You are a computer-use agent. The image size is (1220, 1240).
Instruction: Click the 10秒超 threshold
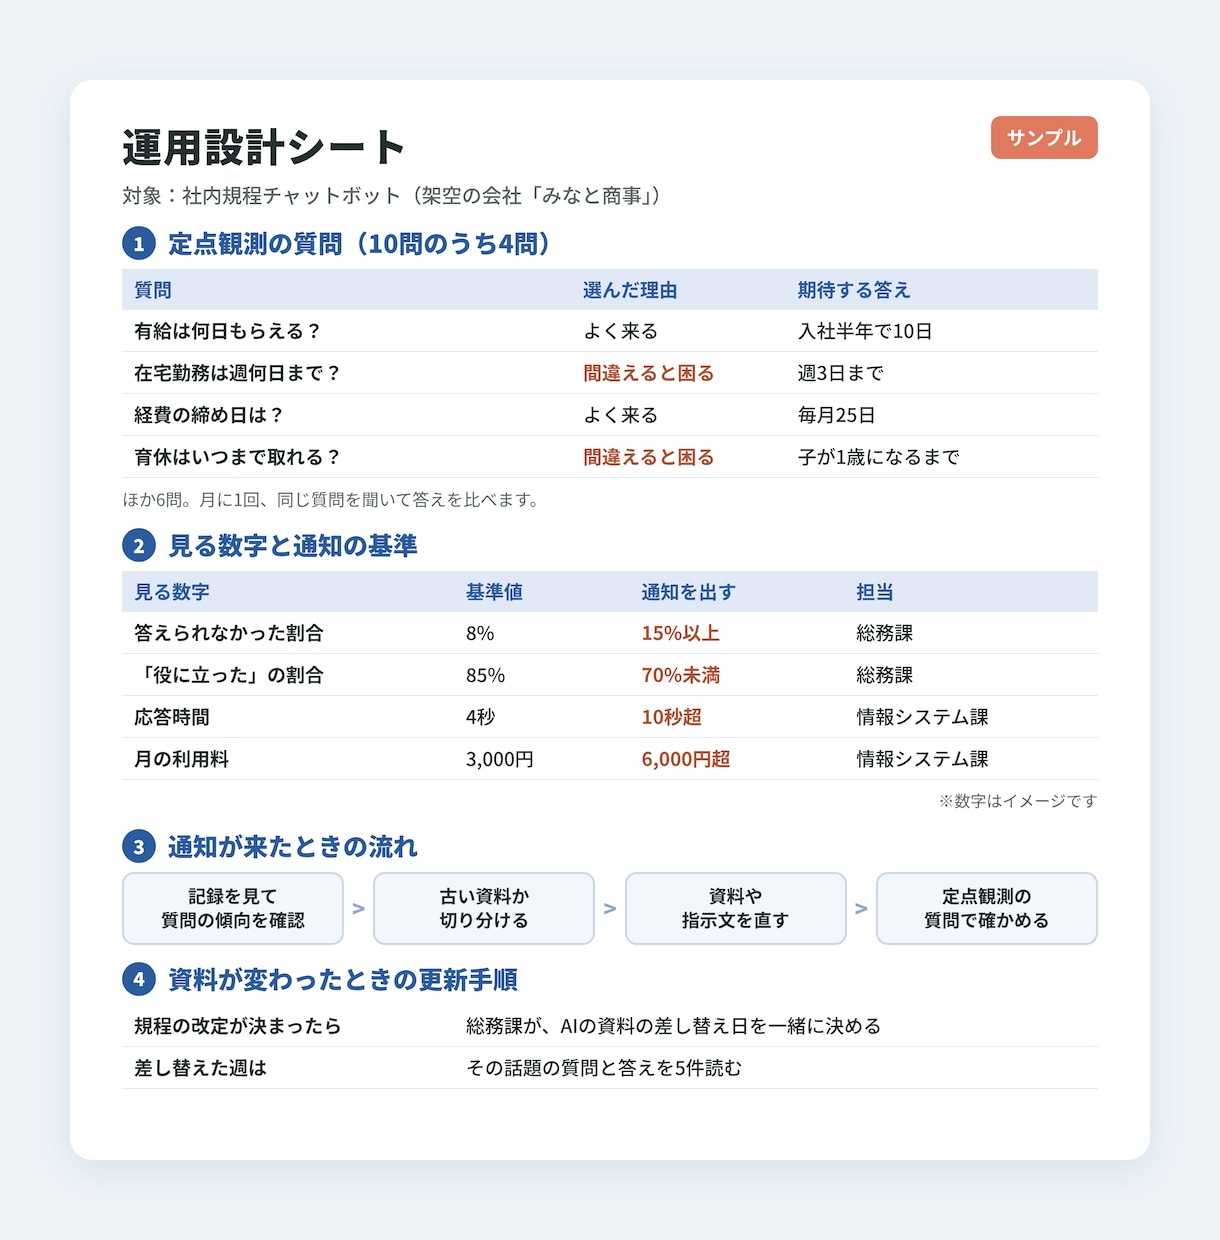[671, 717]
